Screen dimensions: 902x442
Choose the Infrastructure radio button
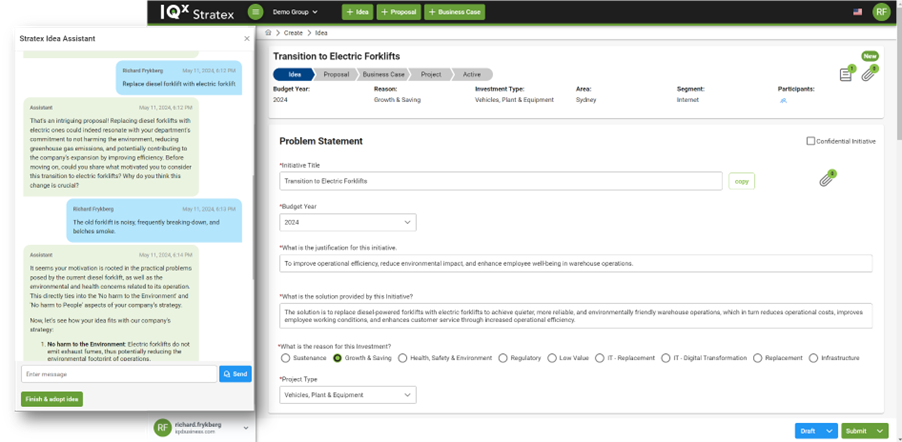tap(814, 358)
